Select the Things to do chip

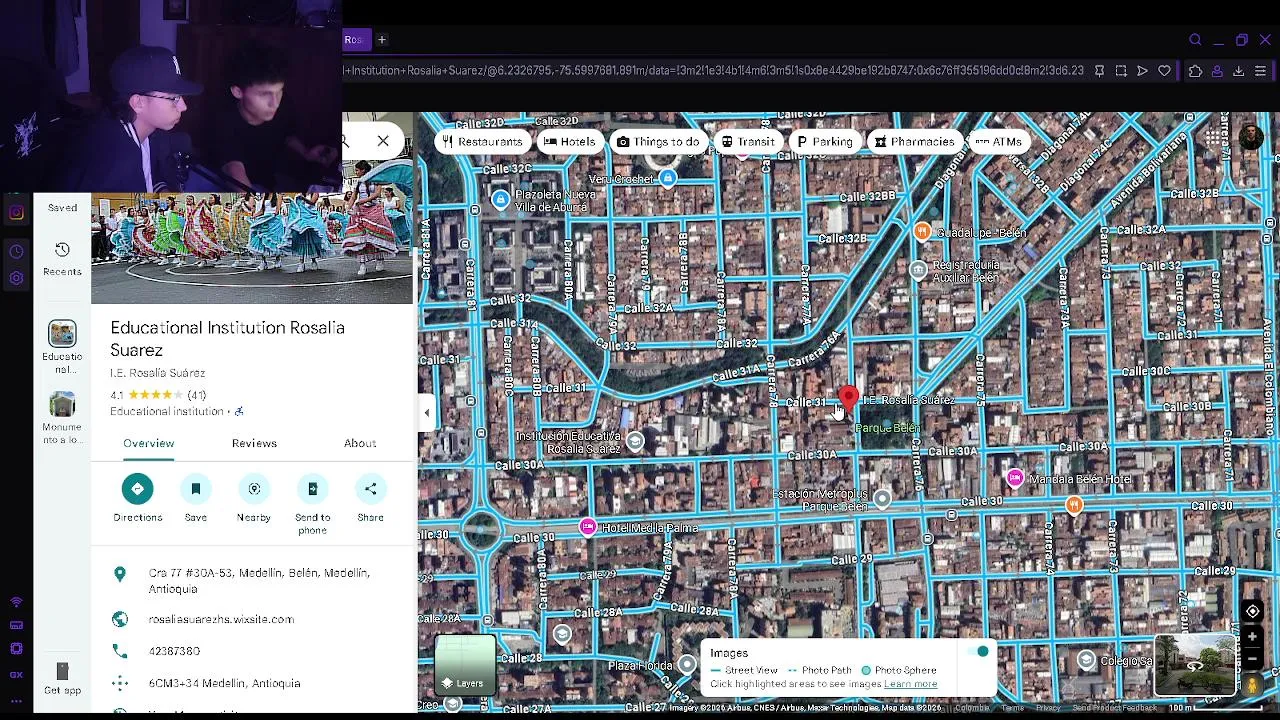657,142
